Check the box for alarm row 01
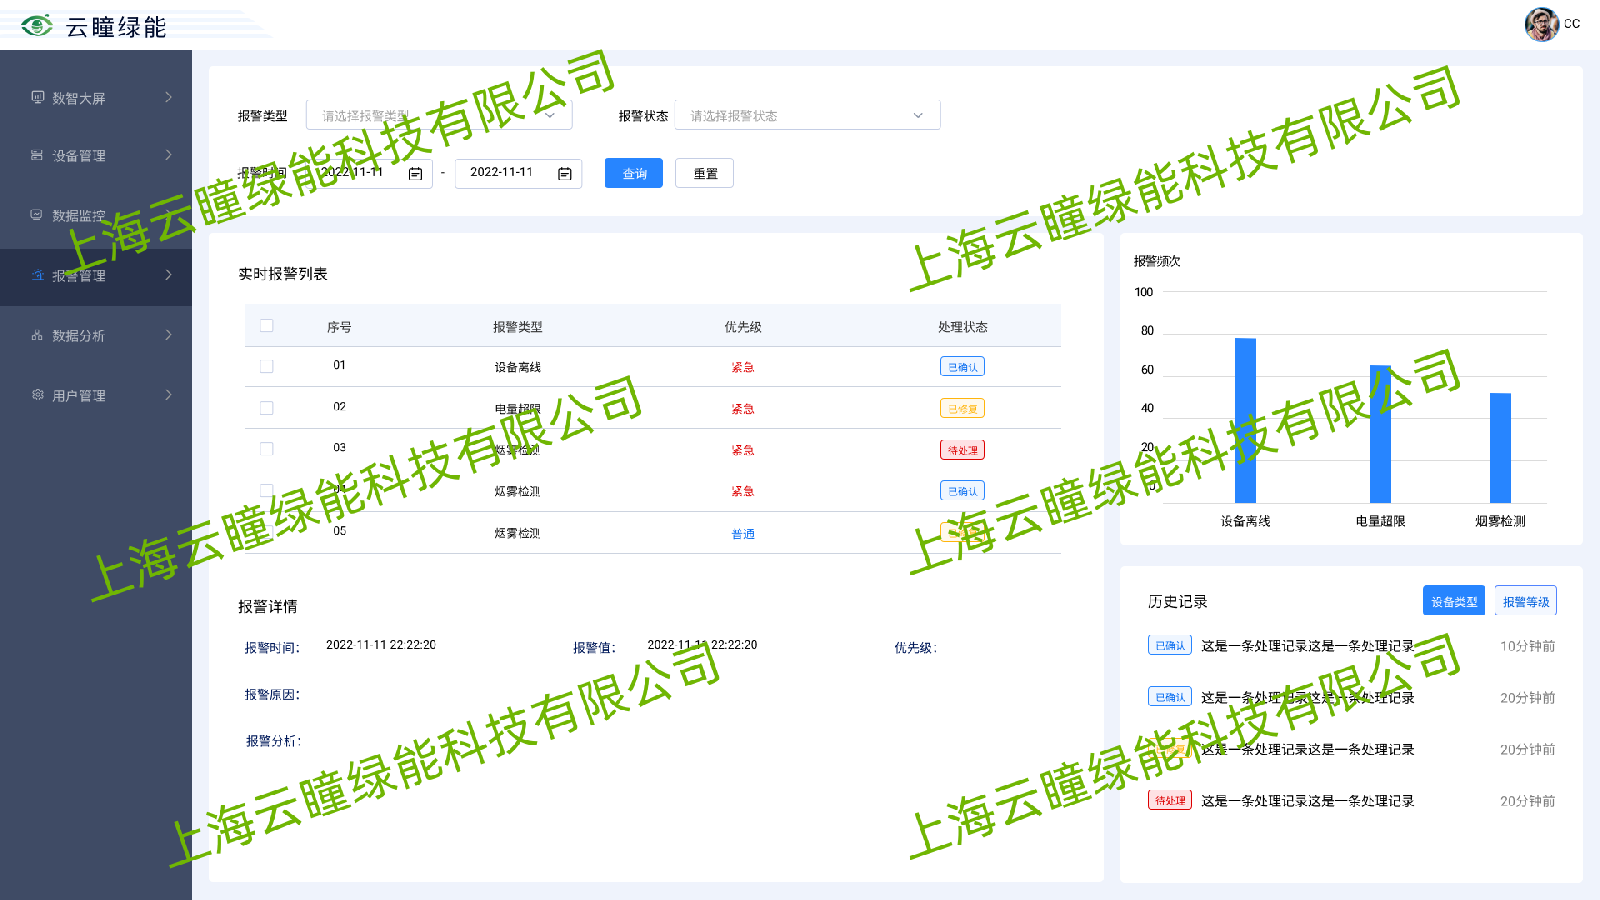 pos(267,366)
